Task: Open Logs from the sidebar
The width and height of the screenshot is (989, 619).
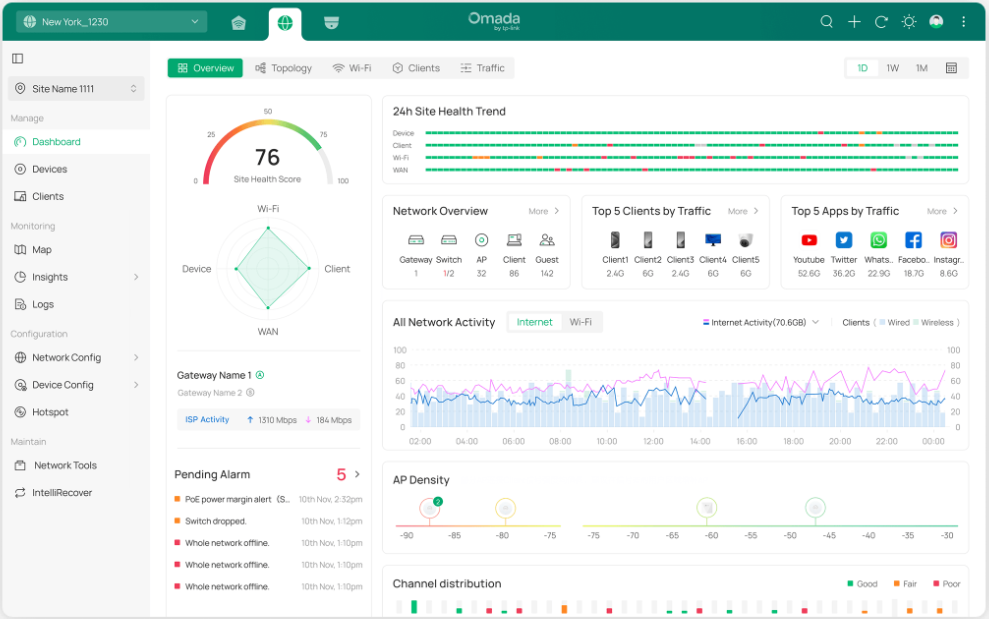Action: click(x=42, y=304)
